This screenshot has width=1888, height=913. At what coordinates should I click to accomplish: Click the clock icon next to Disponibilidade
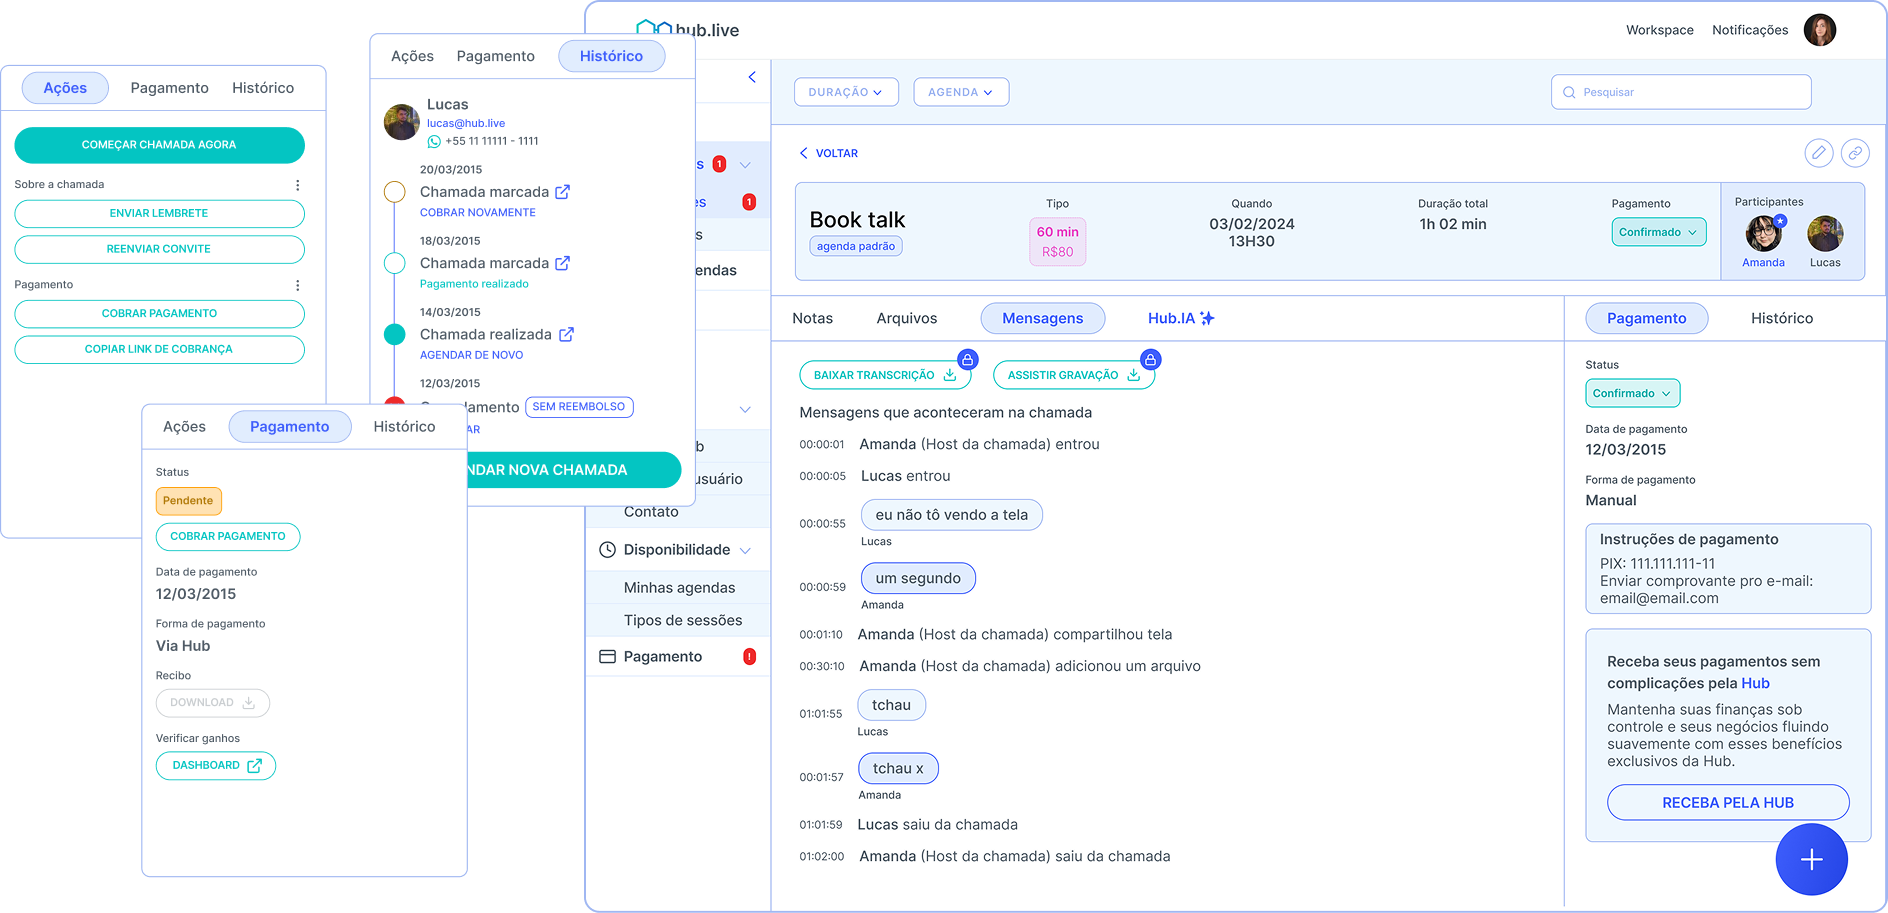pos(606,549)
